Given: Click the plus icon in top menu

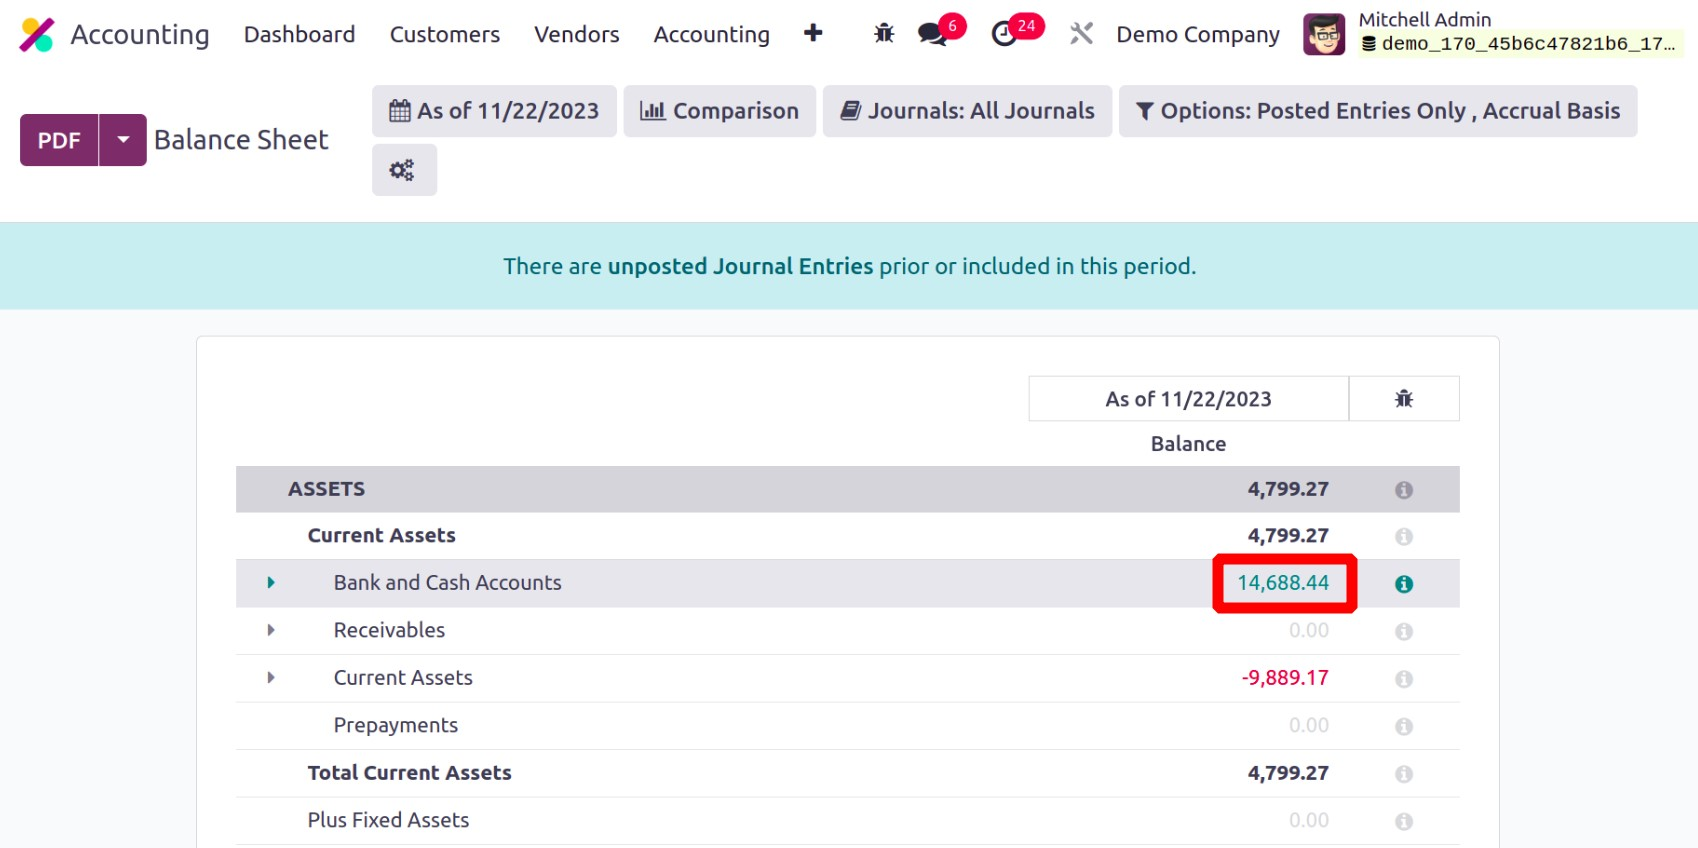Looking at the screenshot, I should pos(813,34).
